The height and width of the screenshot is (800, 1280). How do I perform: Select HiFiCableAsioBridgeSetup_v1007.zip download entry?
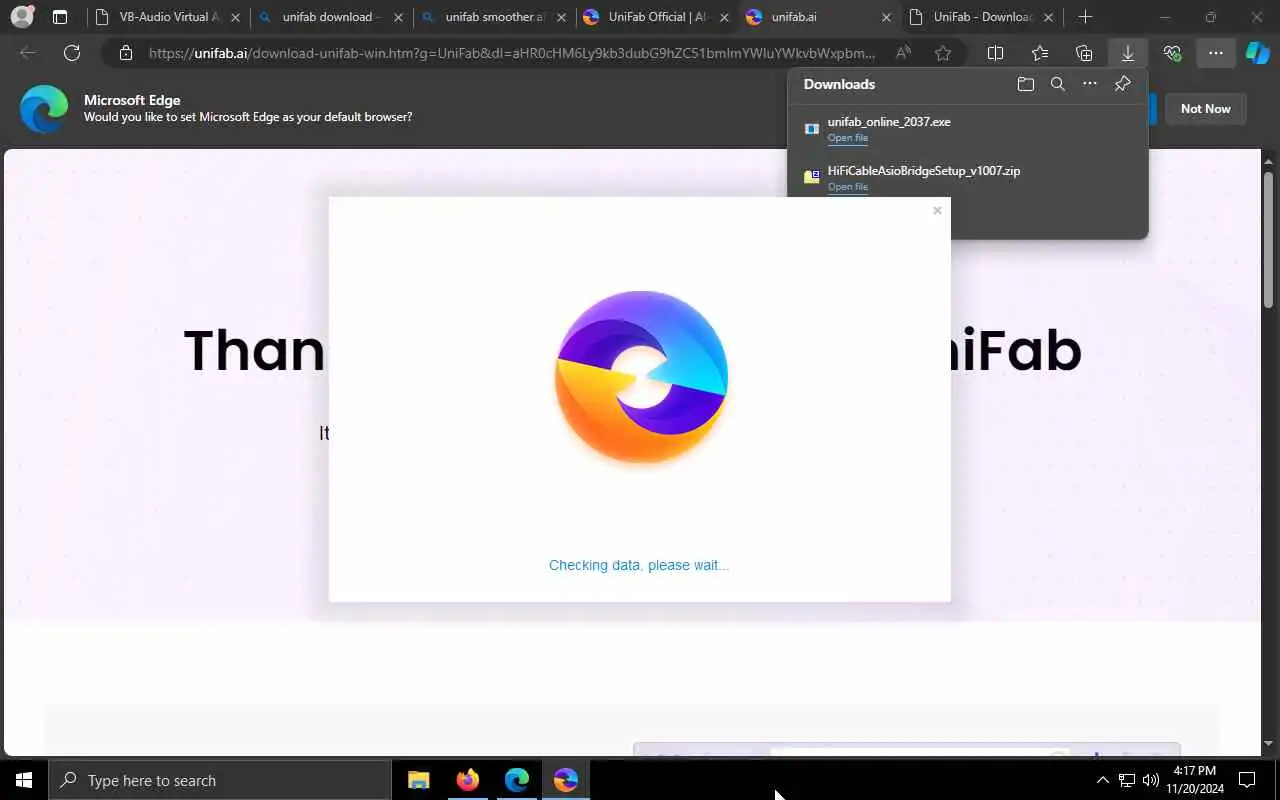coord(968,178)
